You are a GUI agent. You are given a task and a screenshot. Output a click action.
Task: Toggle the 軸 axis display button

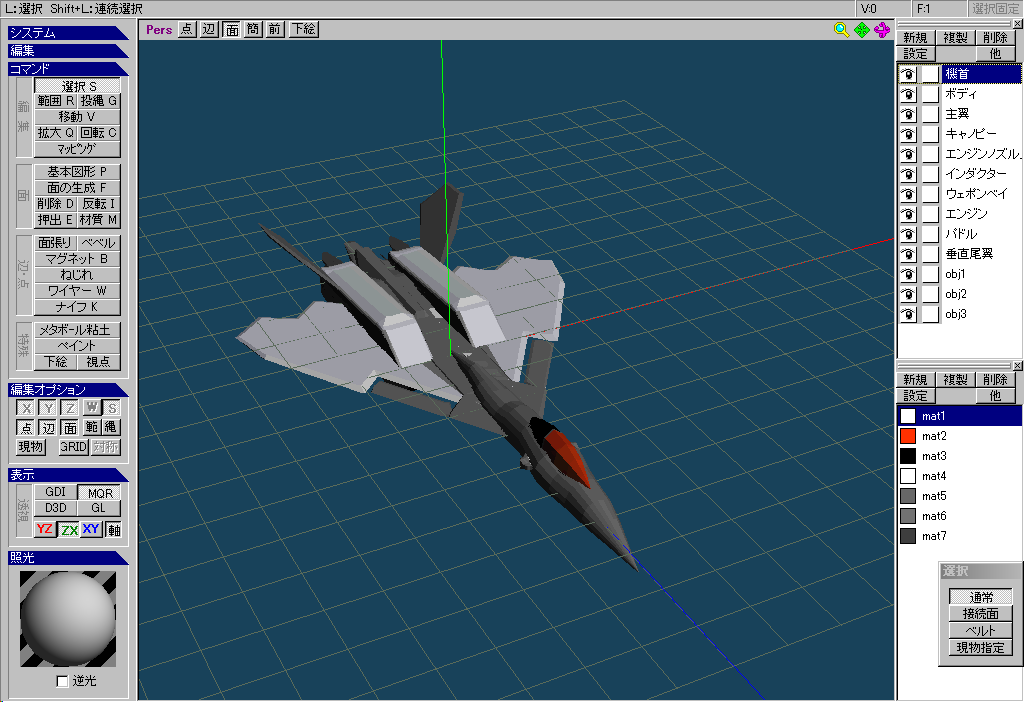coord(114,530)
